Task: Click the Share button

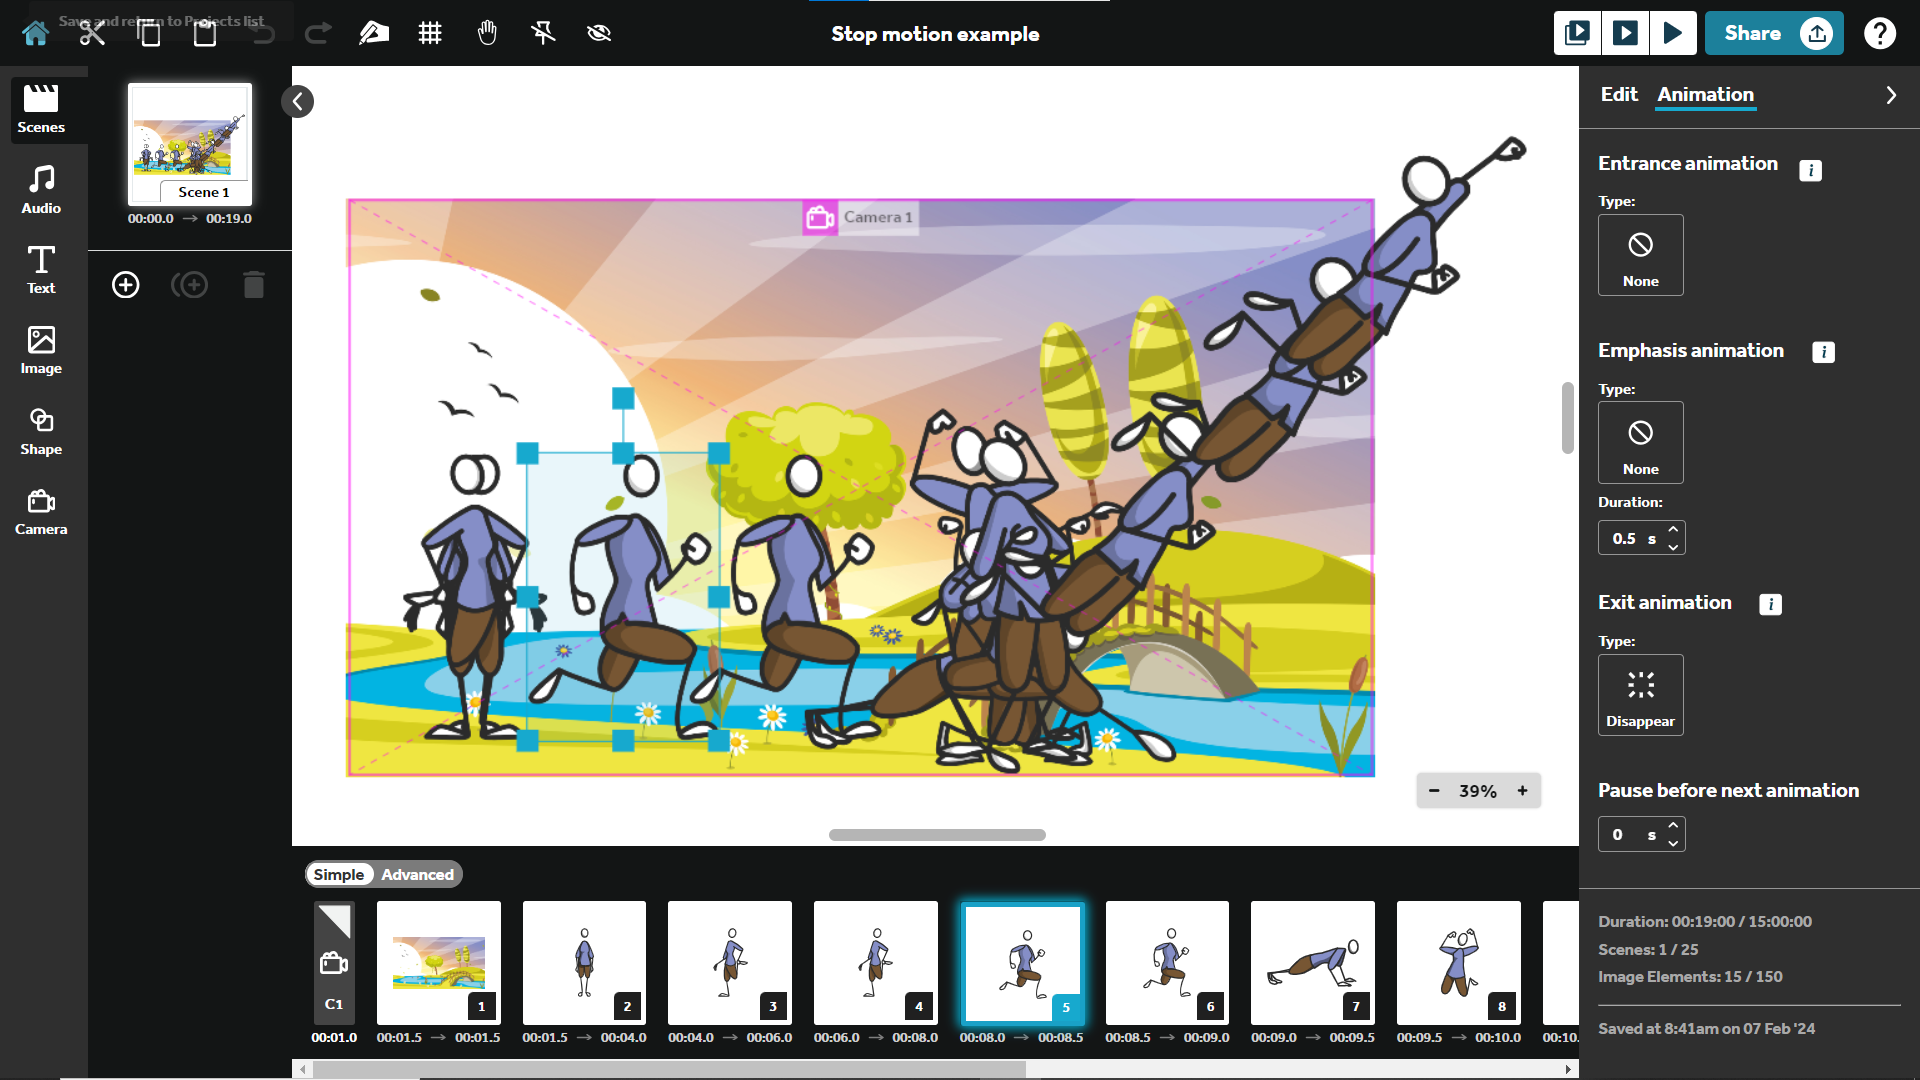Action: click(1773, 33)
